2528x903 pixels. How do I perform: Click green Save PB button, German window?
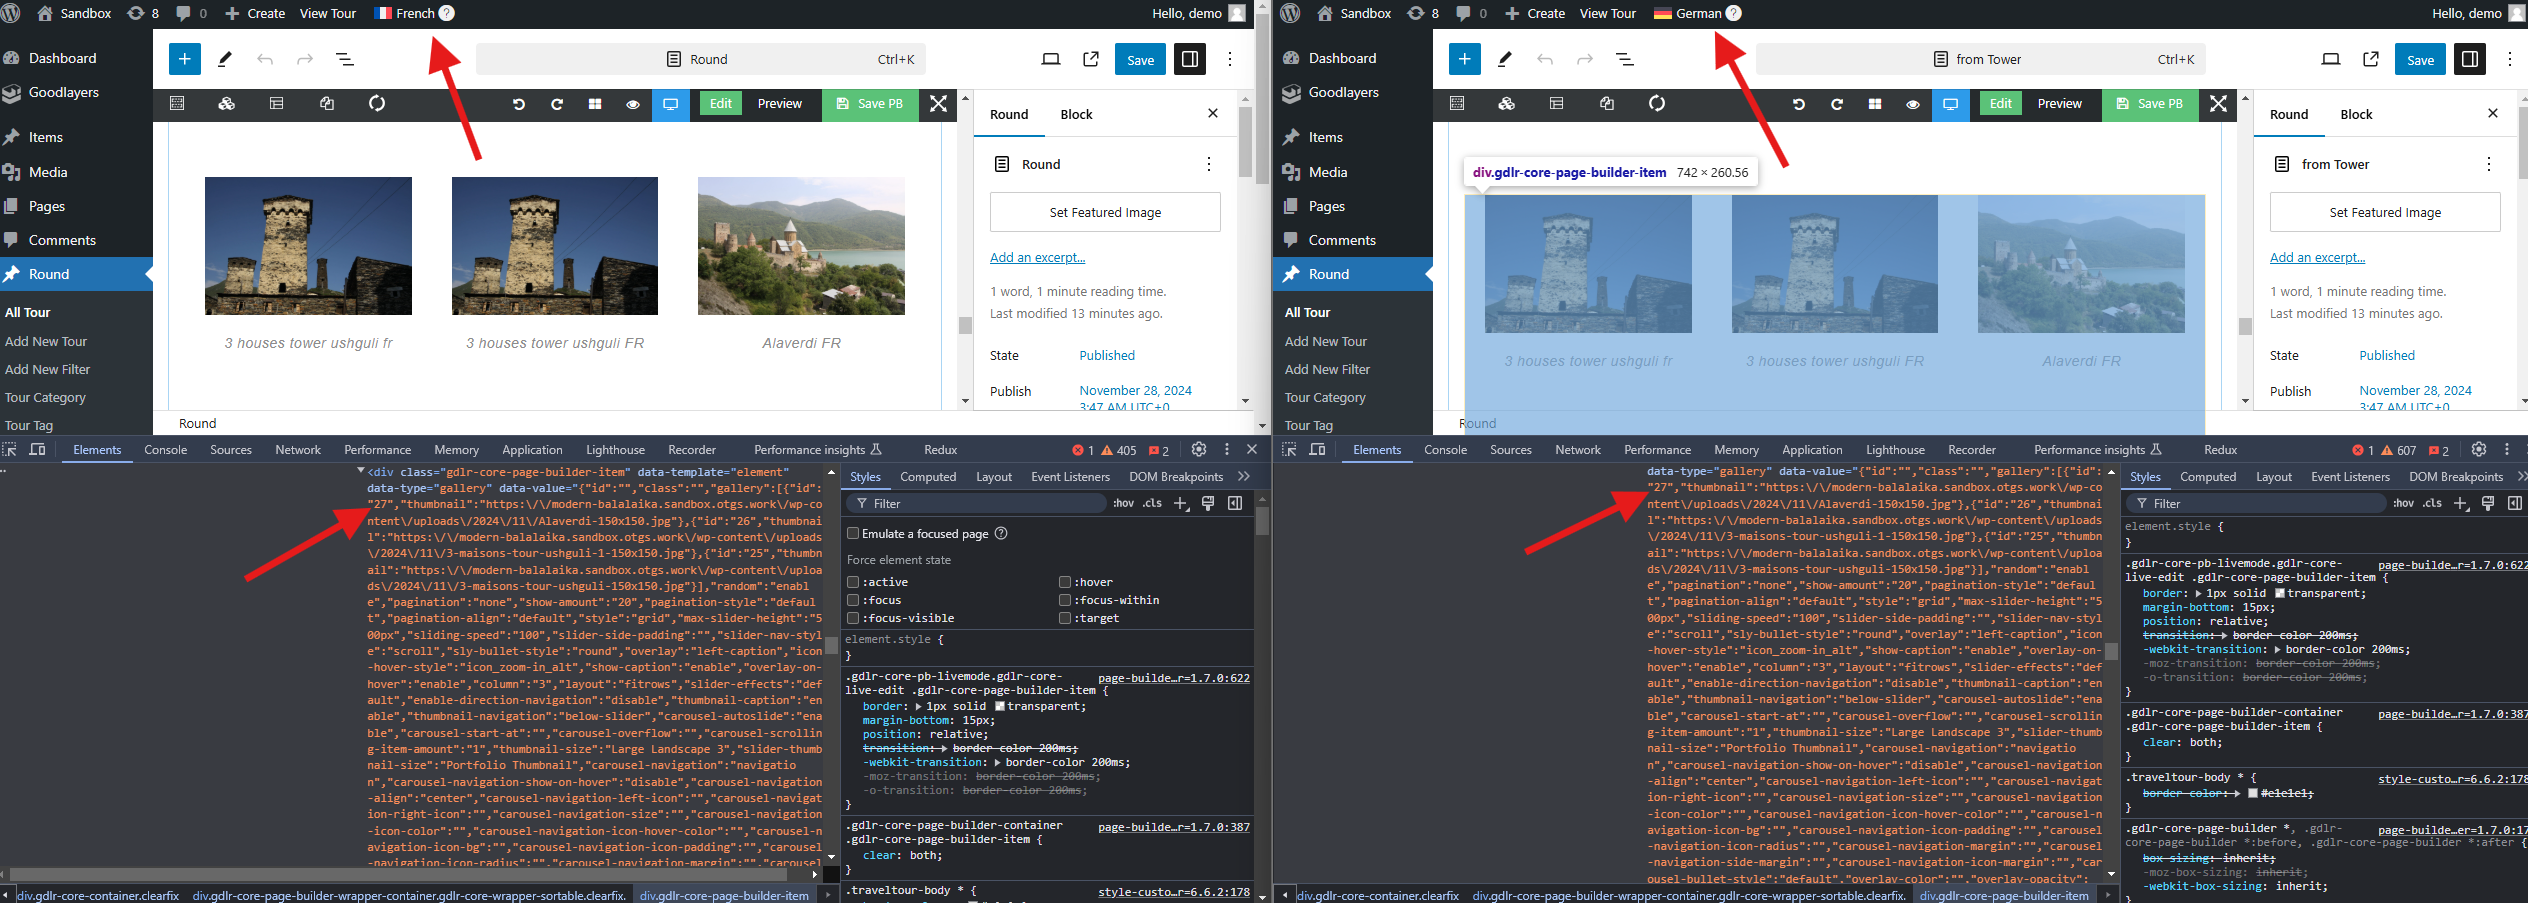[2150, 104]
